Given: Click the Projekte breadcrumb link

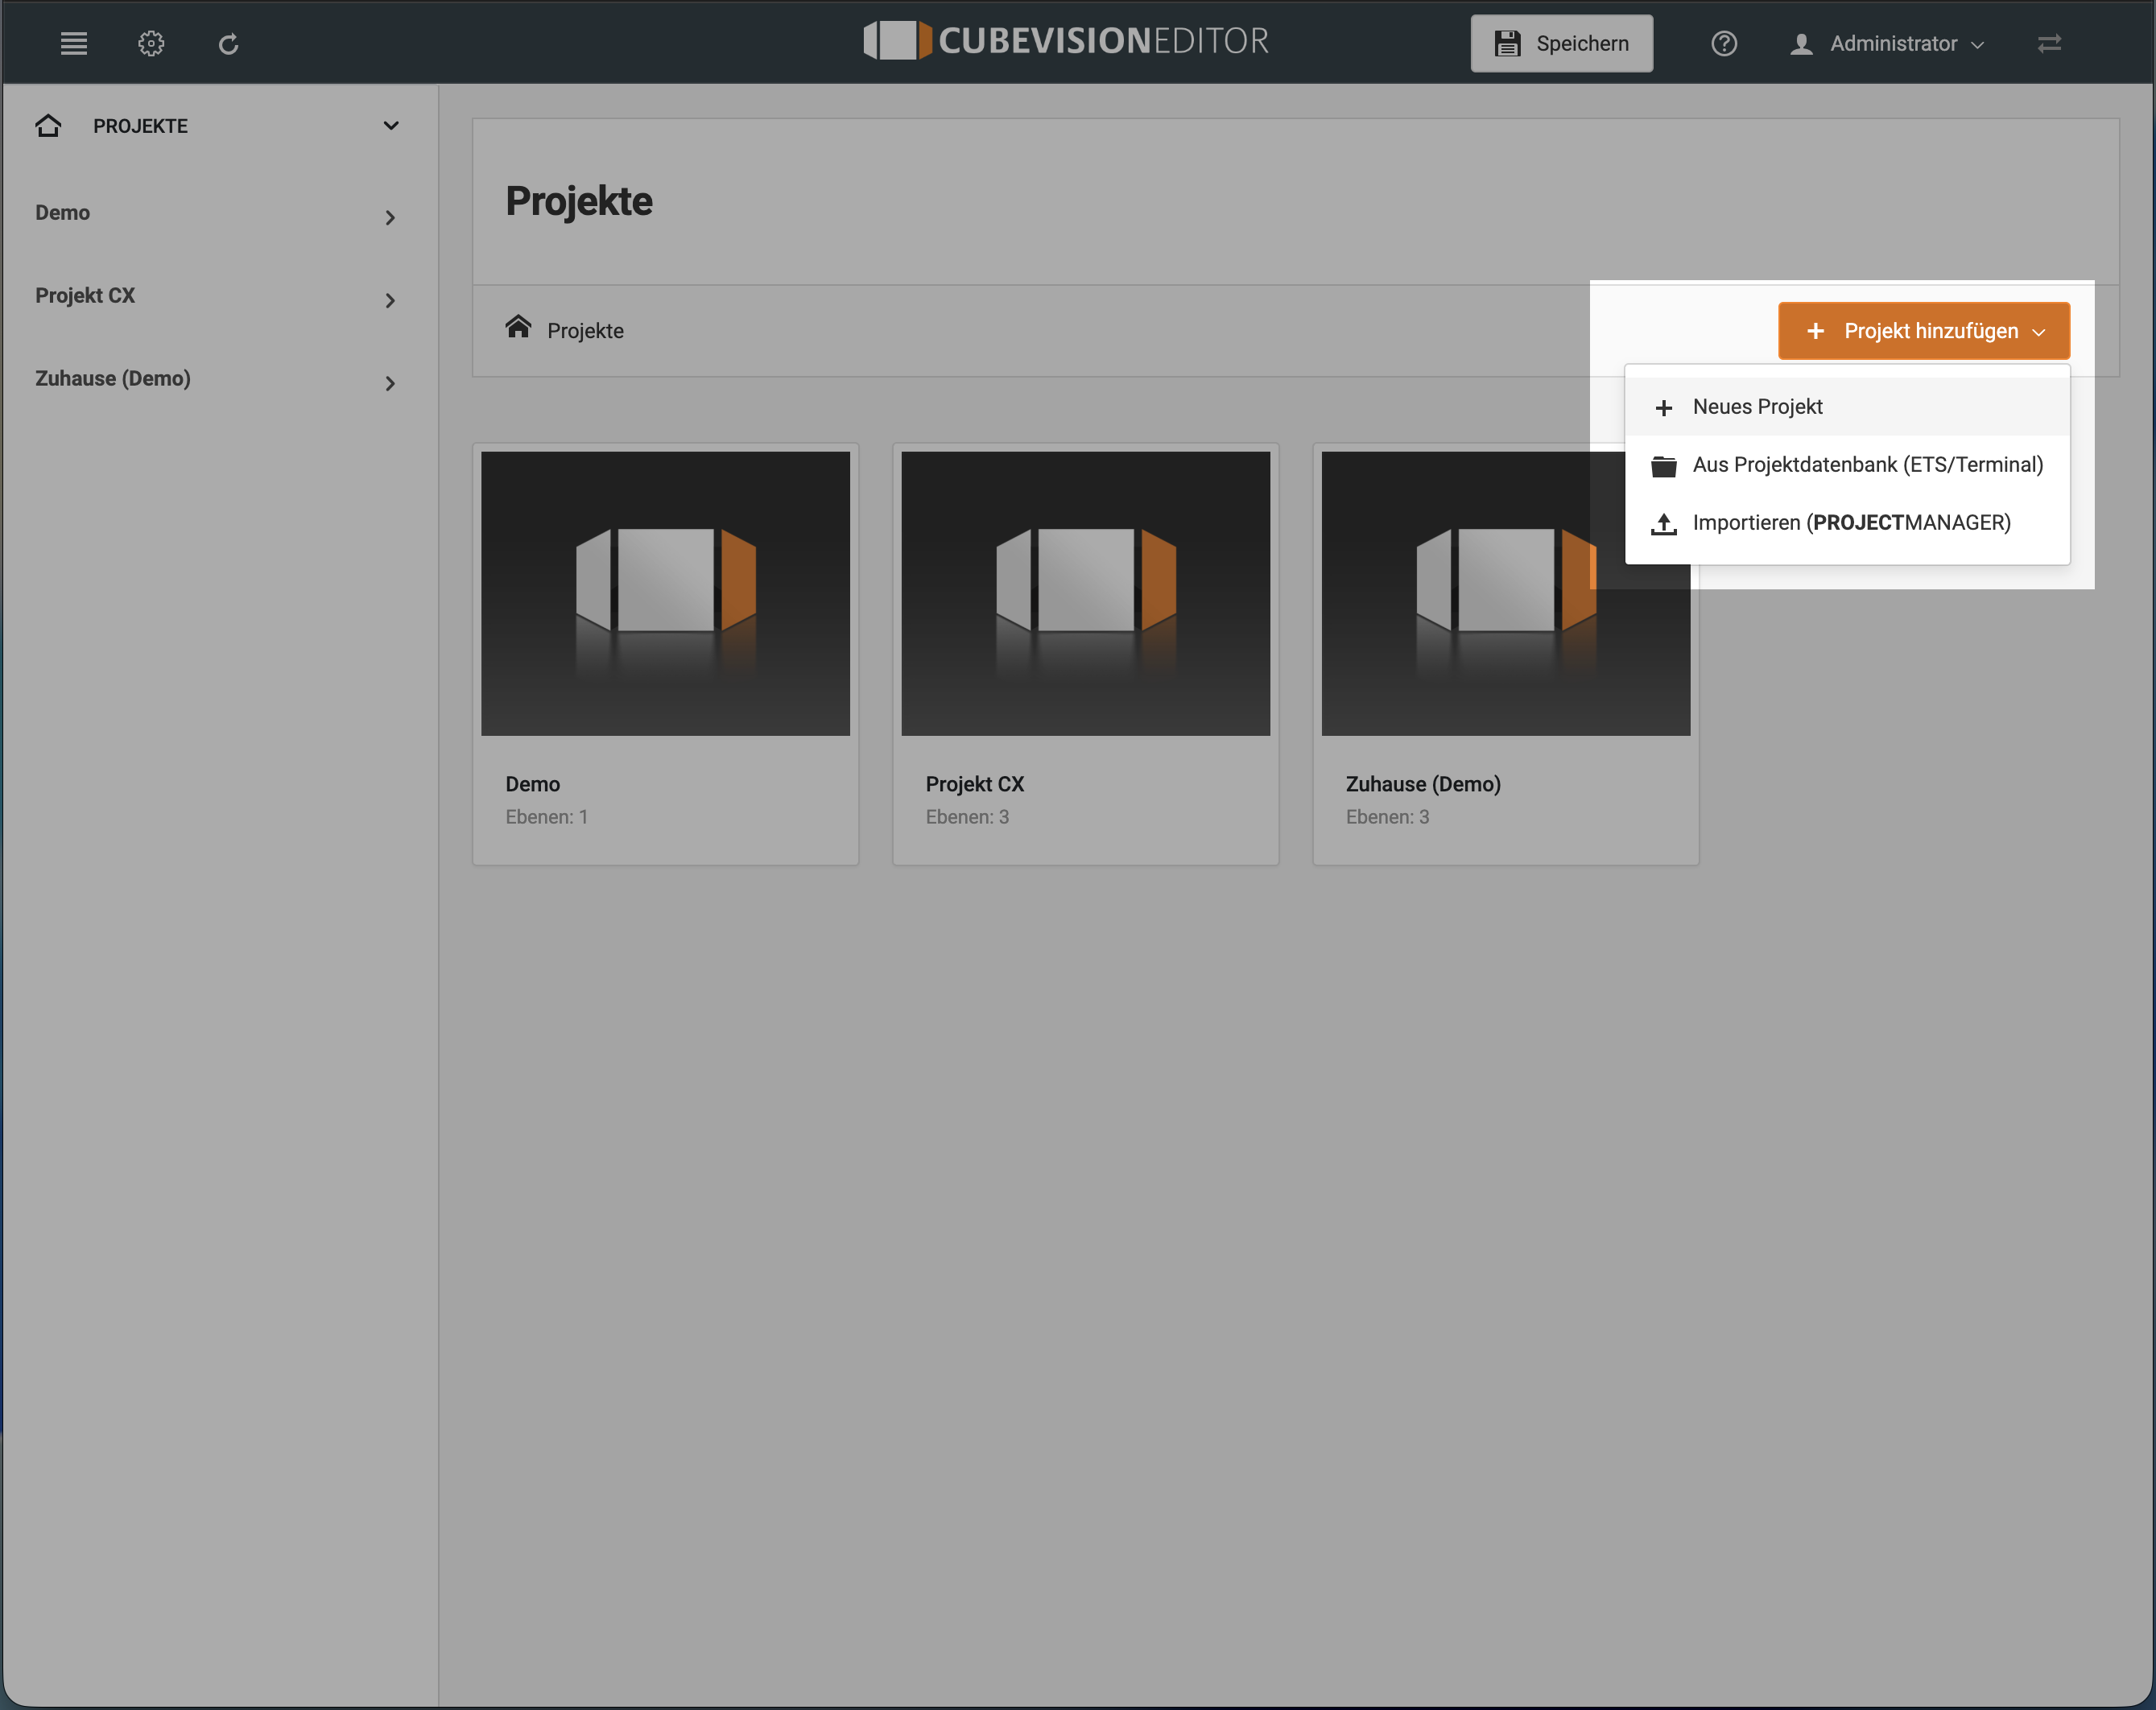Looking at the screenshot, I should pyautogui.click(x=585, y=331).
